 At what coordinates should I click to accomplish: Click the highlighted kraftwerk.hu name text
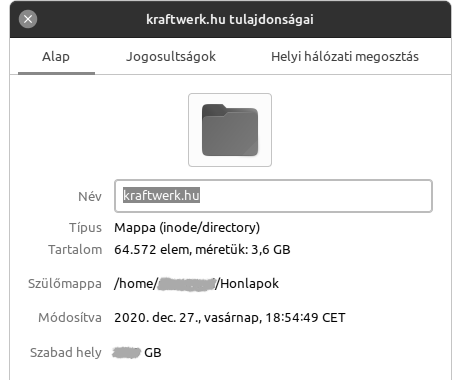coord(161,195)
